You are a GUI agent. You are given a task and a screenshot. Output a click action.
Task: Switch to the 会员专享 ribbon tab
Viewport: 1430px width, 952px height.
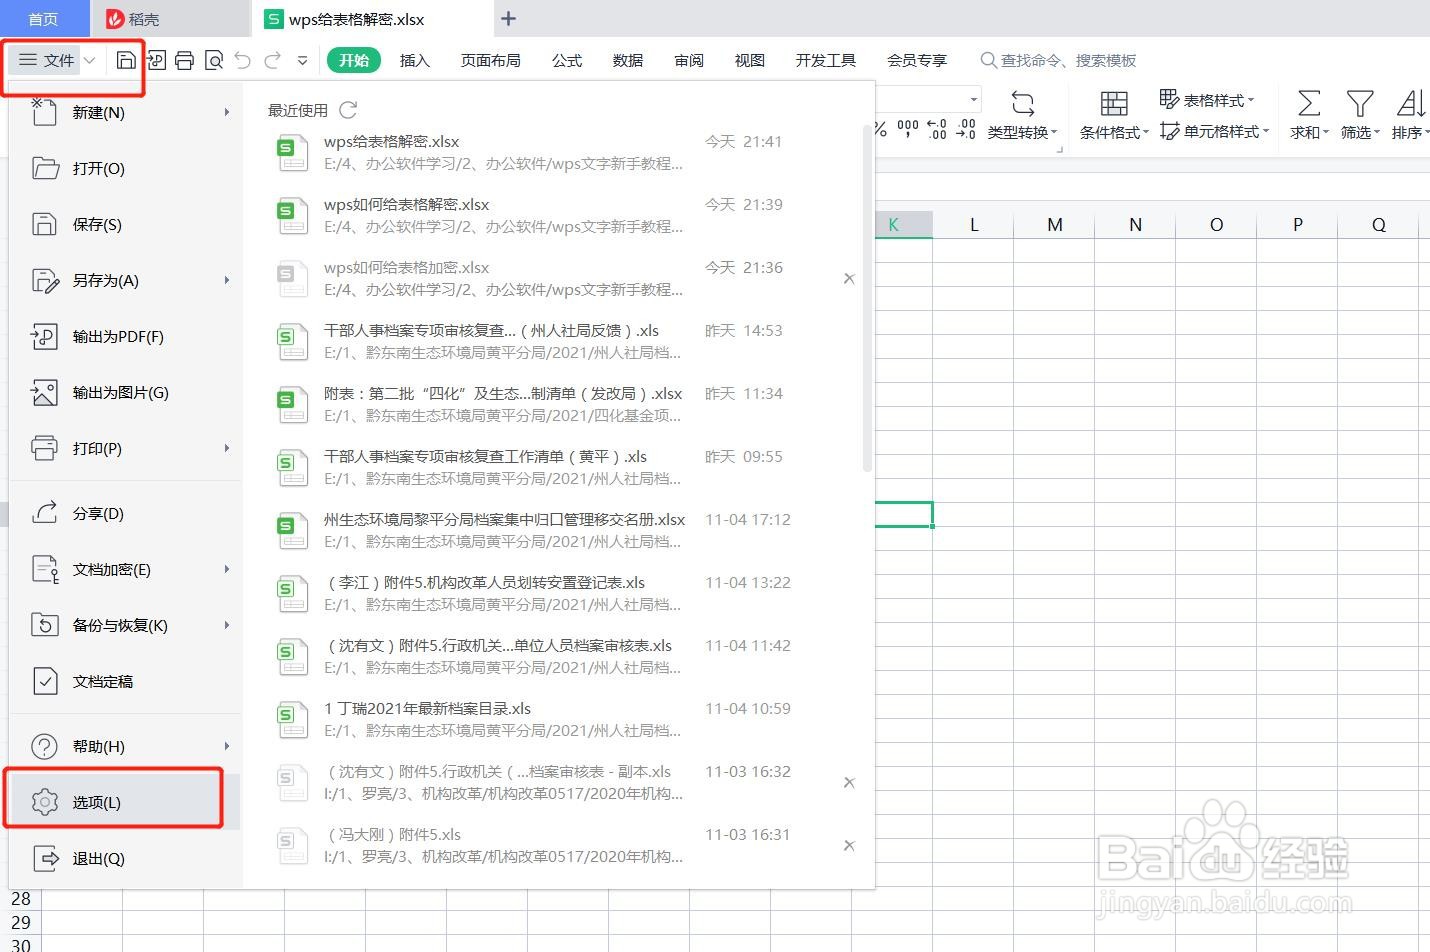click(x=917, y=60)
